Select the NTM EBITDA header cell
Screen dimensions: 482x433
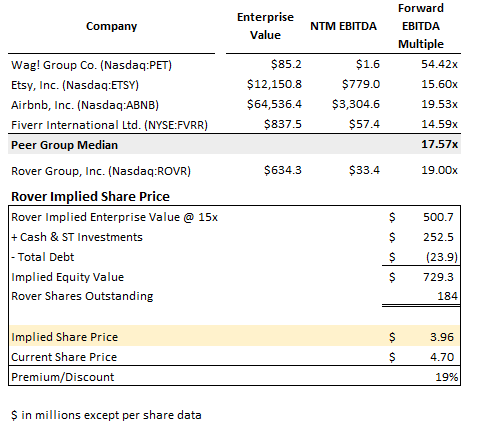pyautogui.click(x=343, y=26)
